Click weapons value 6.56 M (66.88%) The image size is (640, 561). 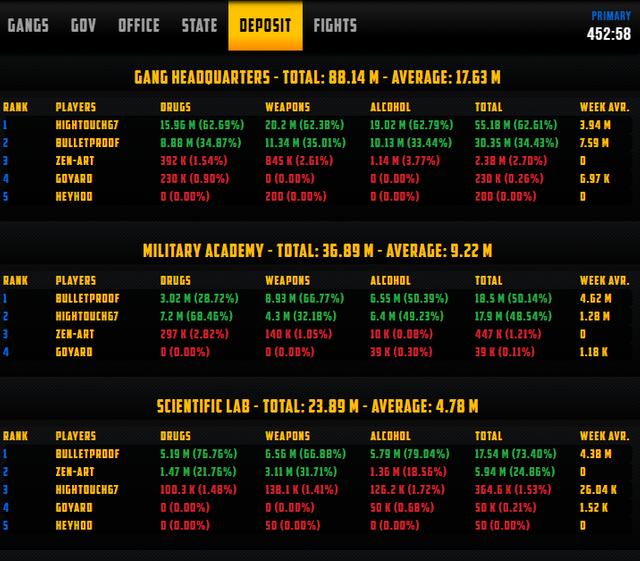click(305, 454)
